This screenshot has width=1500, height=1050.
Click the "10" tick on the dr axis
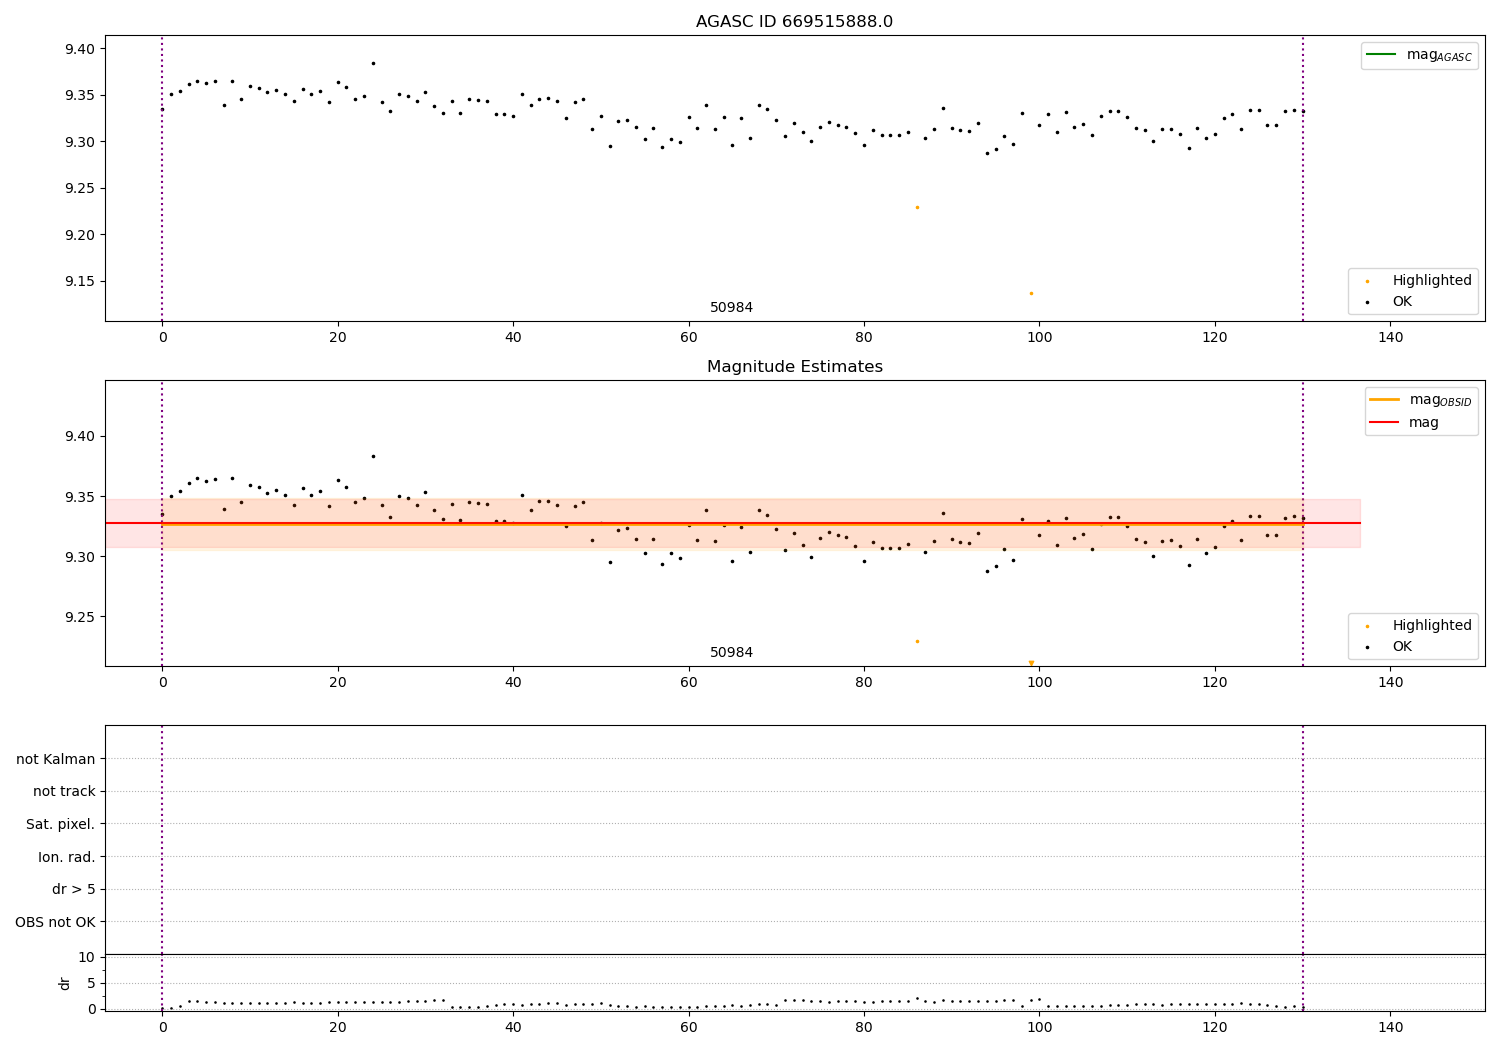pos(86,958)
